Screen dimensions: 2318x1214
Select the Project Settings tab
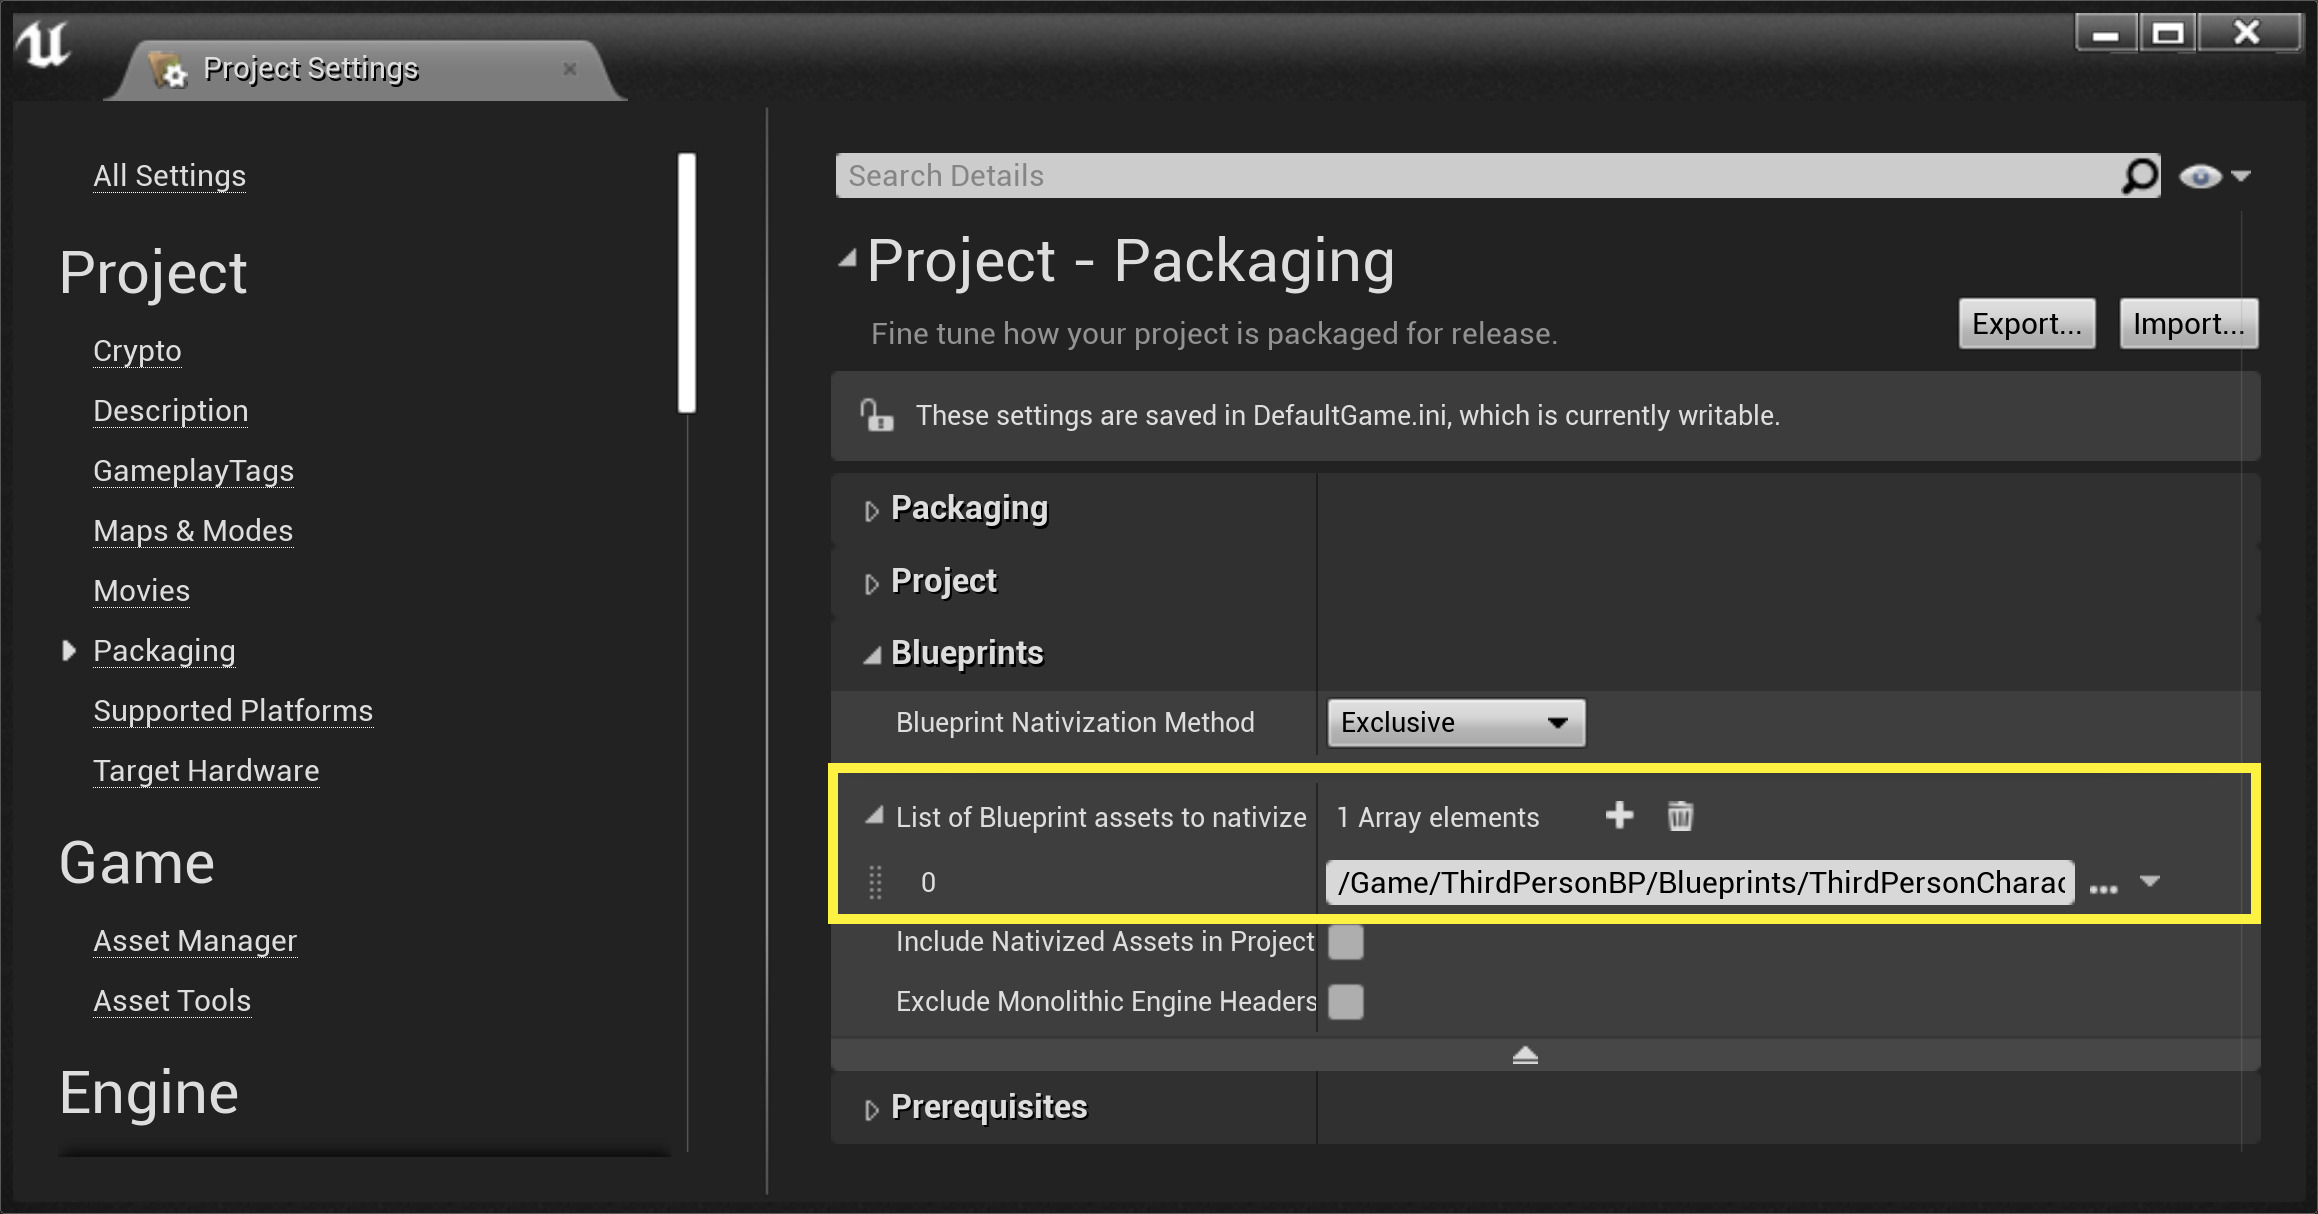[x=310, y=69]
